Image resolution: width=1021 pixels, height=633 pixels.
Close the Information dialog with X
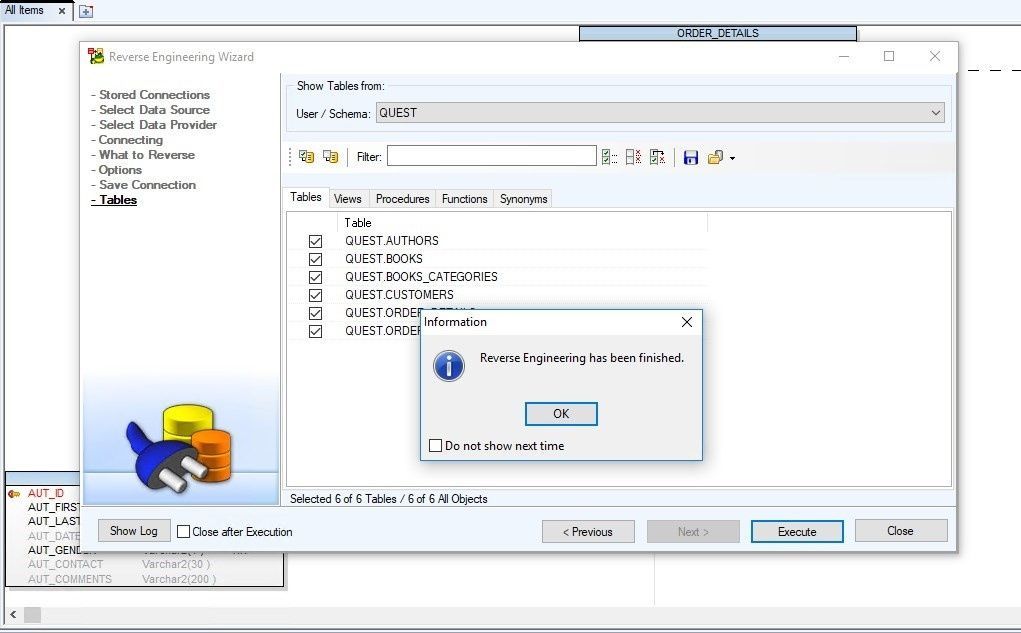pos(686,322)
